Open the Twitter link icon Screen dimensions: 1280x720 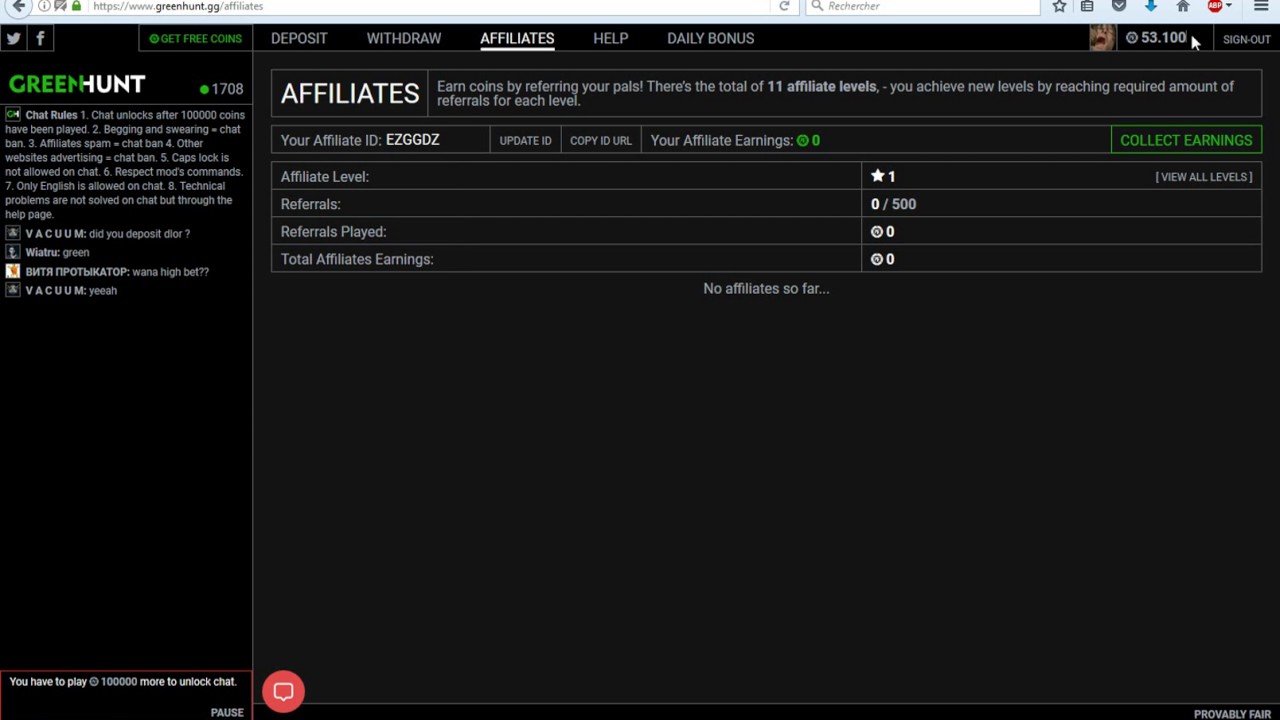[13, 38]
